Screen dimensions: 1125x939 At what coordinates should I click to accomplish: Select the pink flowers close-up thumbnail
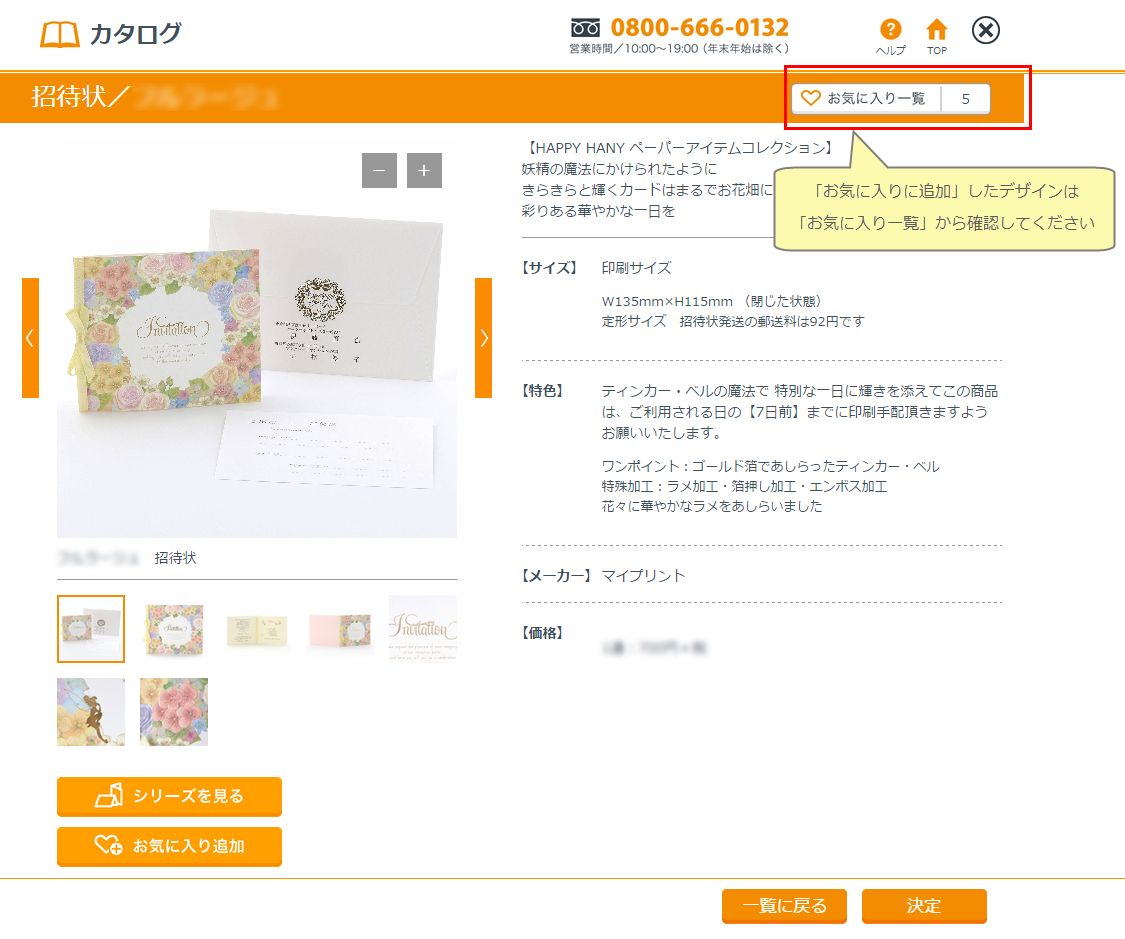[x=174, y=712]
